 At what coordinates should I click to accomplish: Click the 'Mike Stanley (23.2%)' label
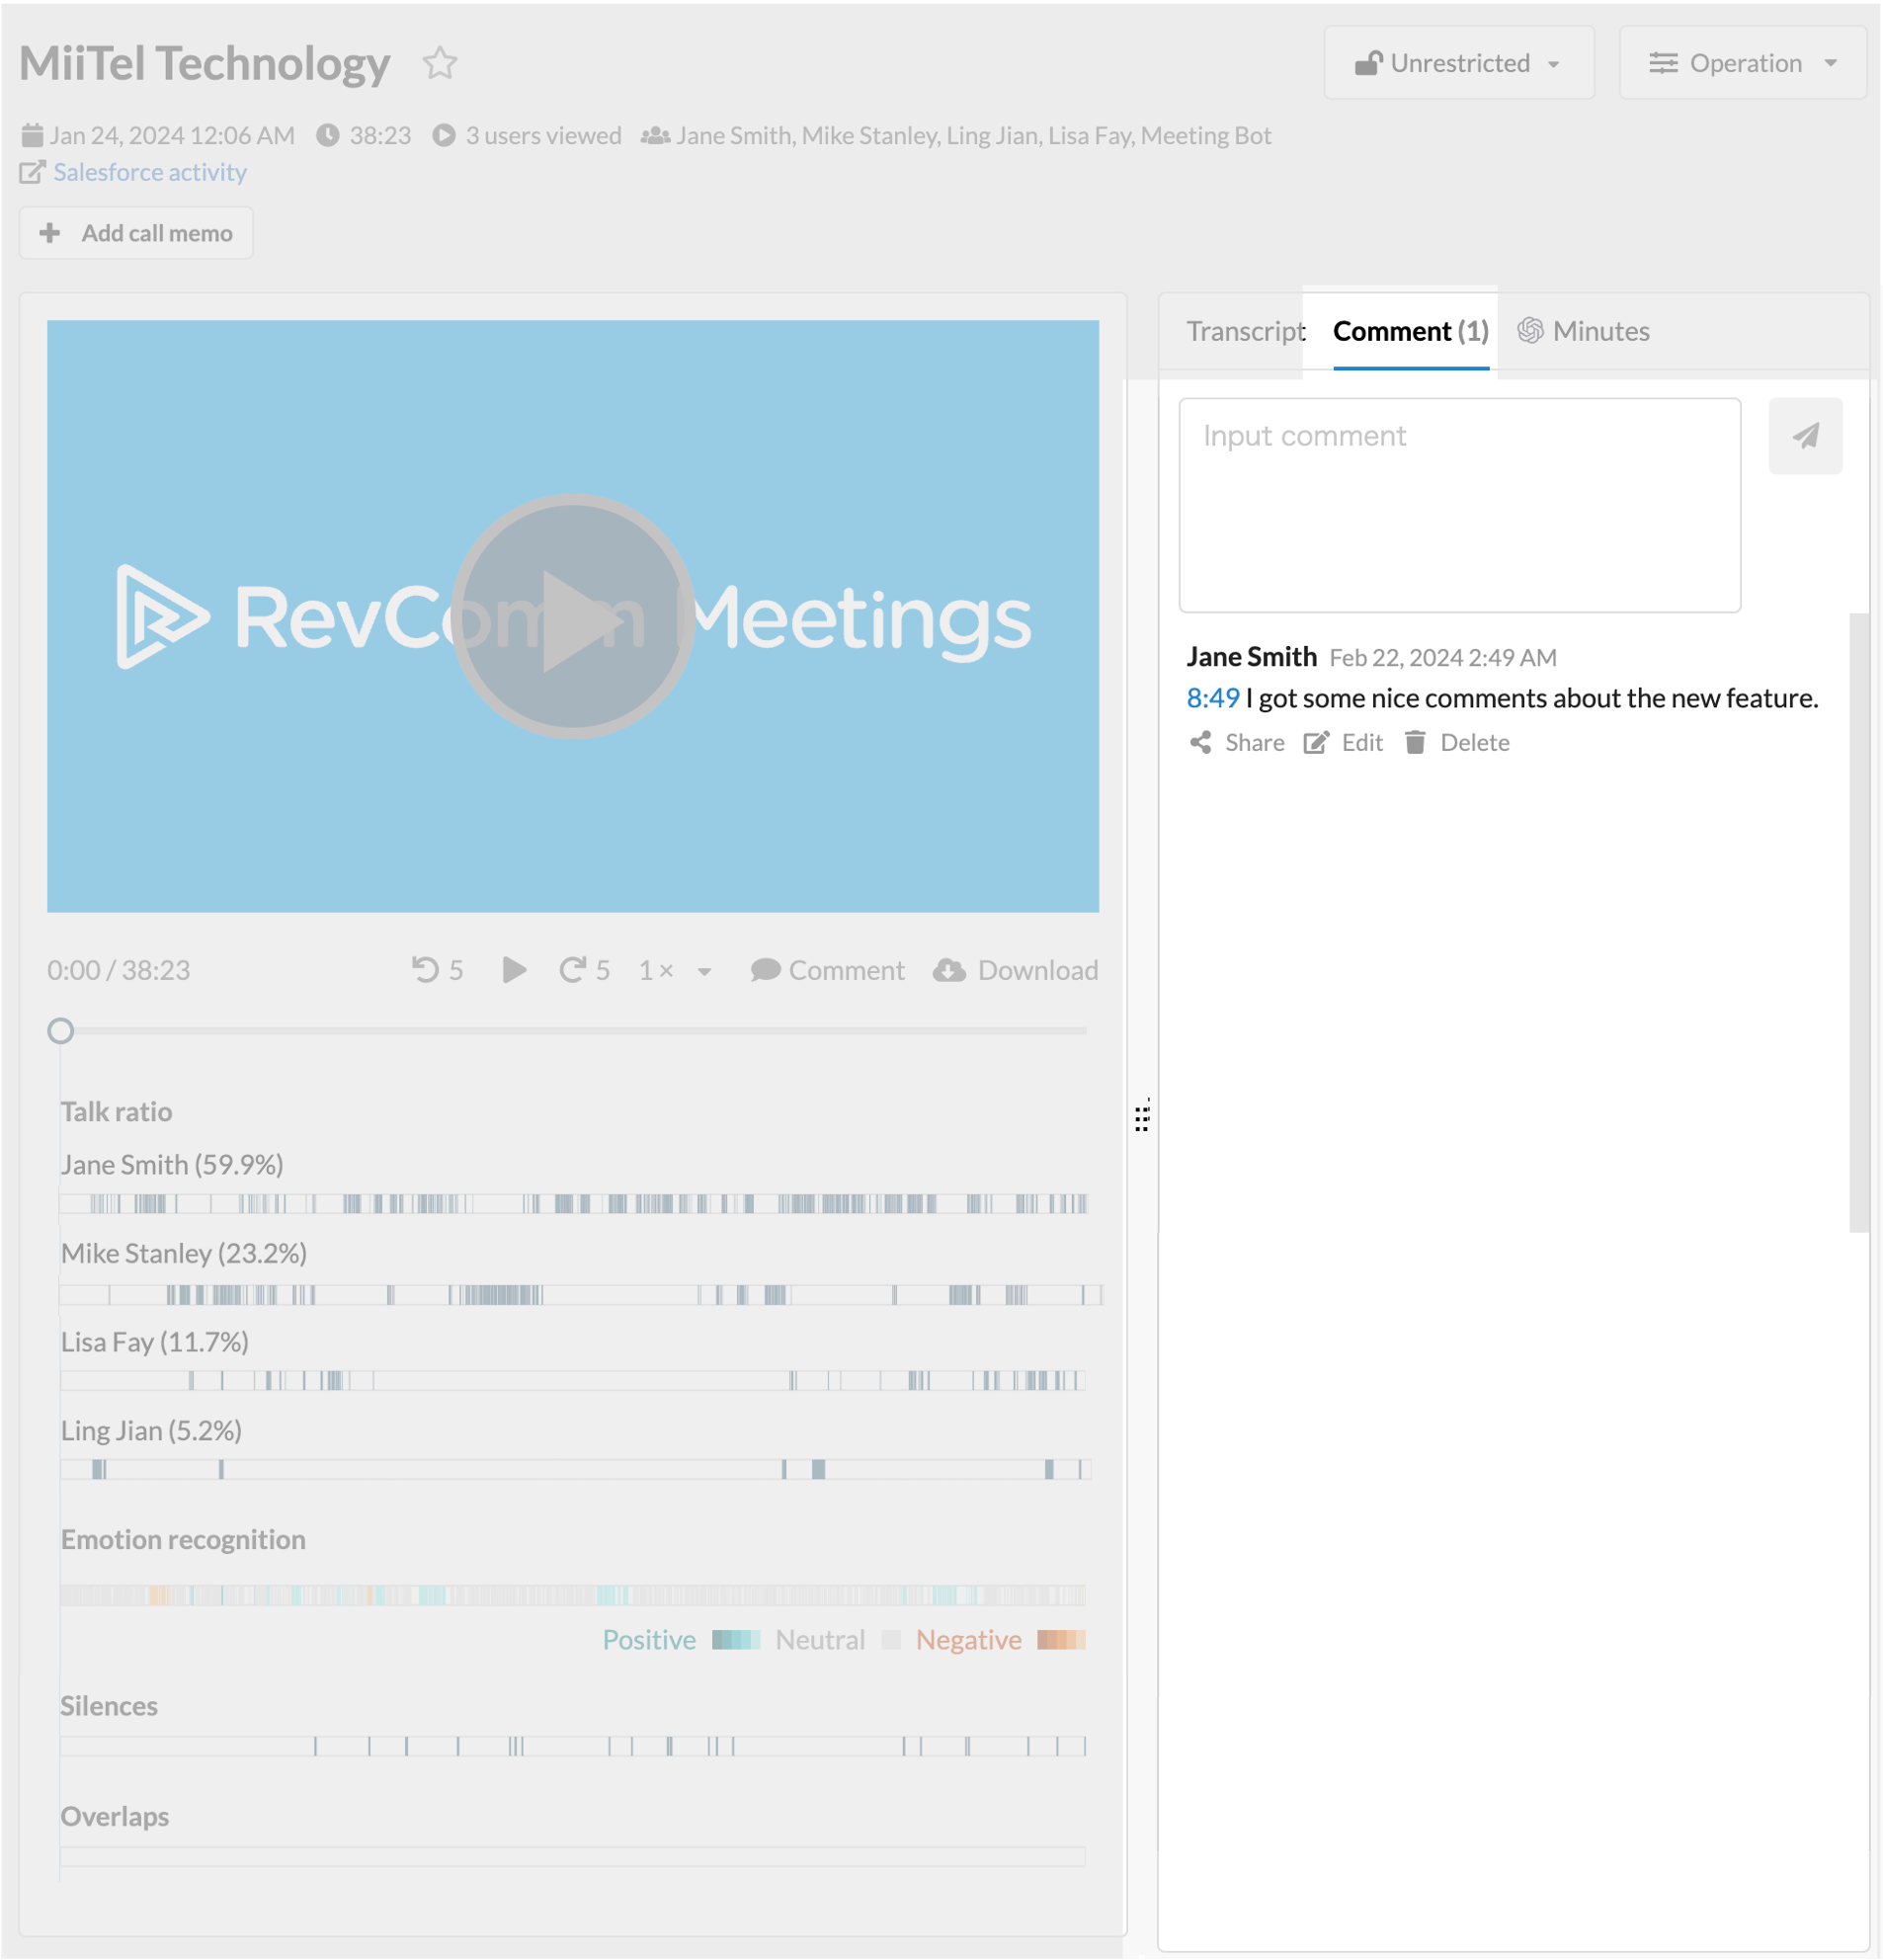(x=184, y=1254)
